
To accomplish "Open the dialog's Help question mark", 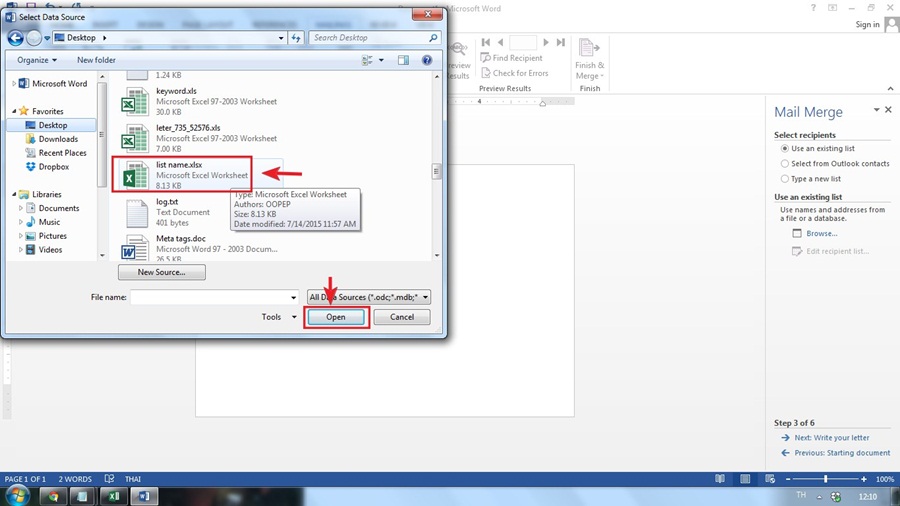I will tap(427, 60).
